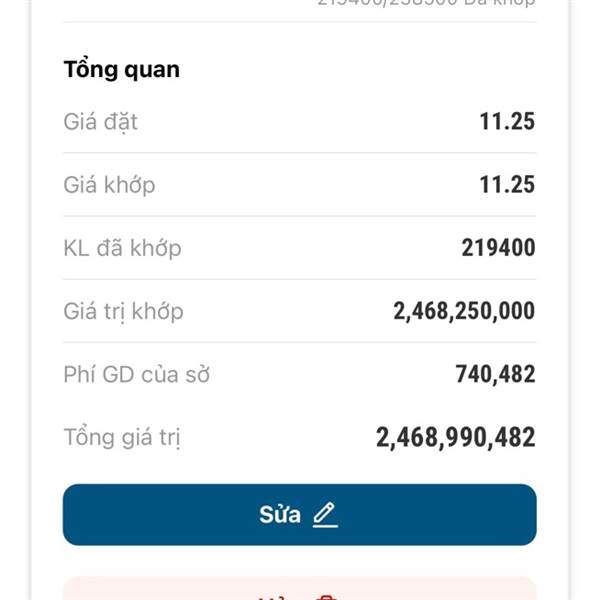
Task: Click the Giá đặt label
Action: point(101,122)
